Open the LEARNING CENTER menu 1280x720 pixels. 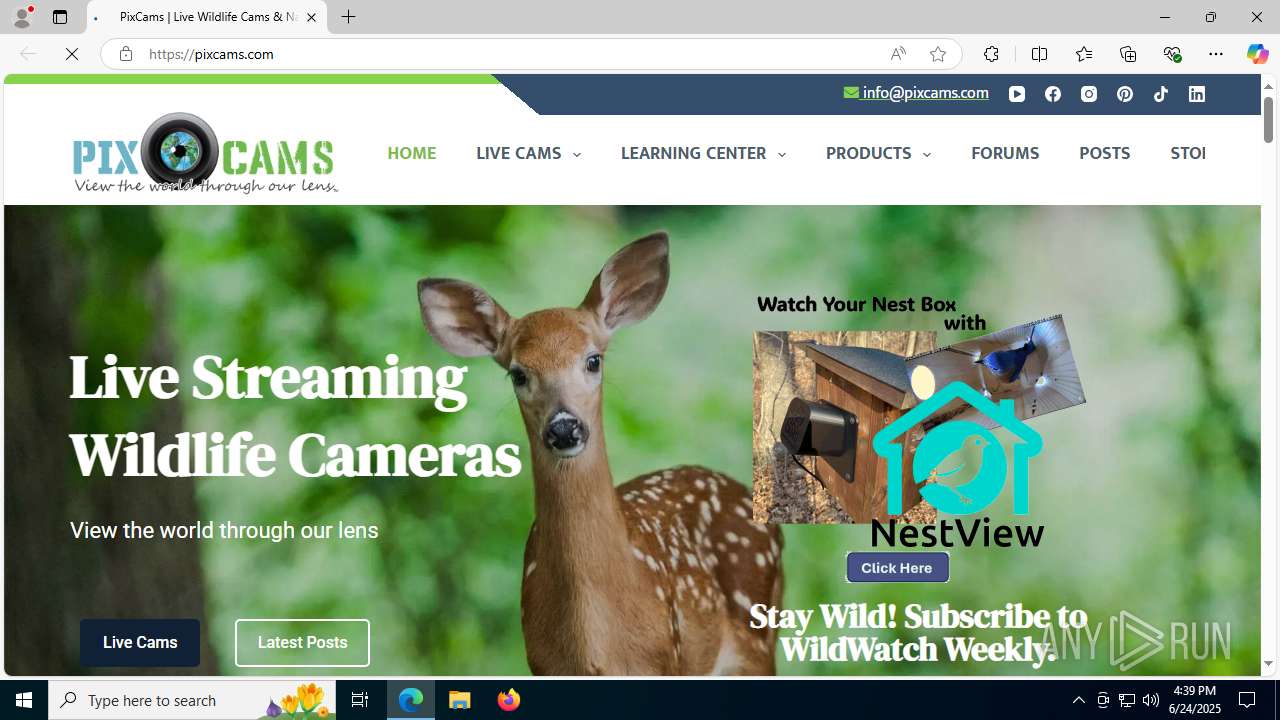693,153
